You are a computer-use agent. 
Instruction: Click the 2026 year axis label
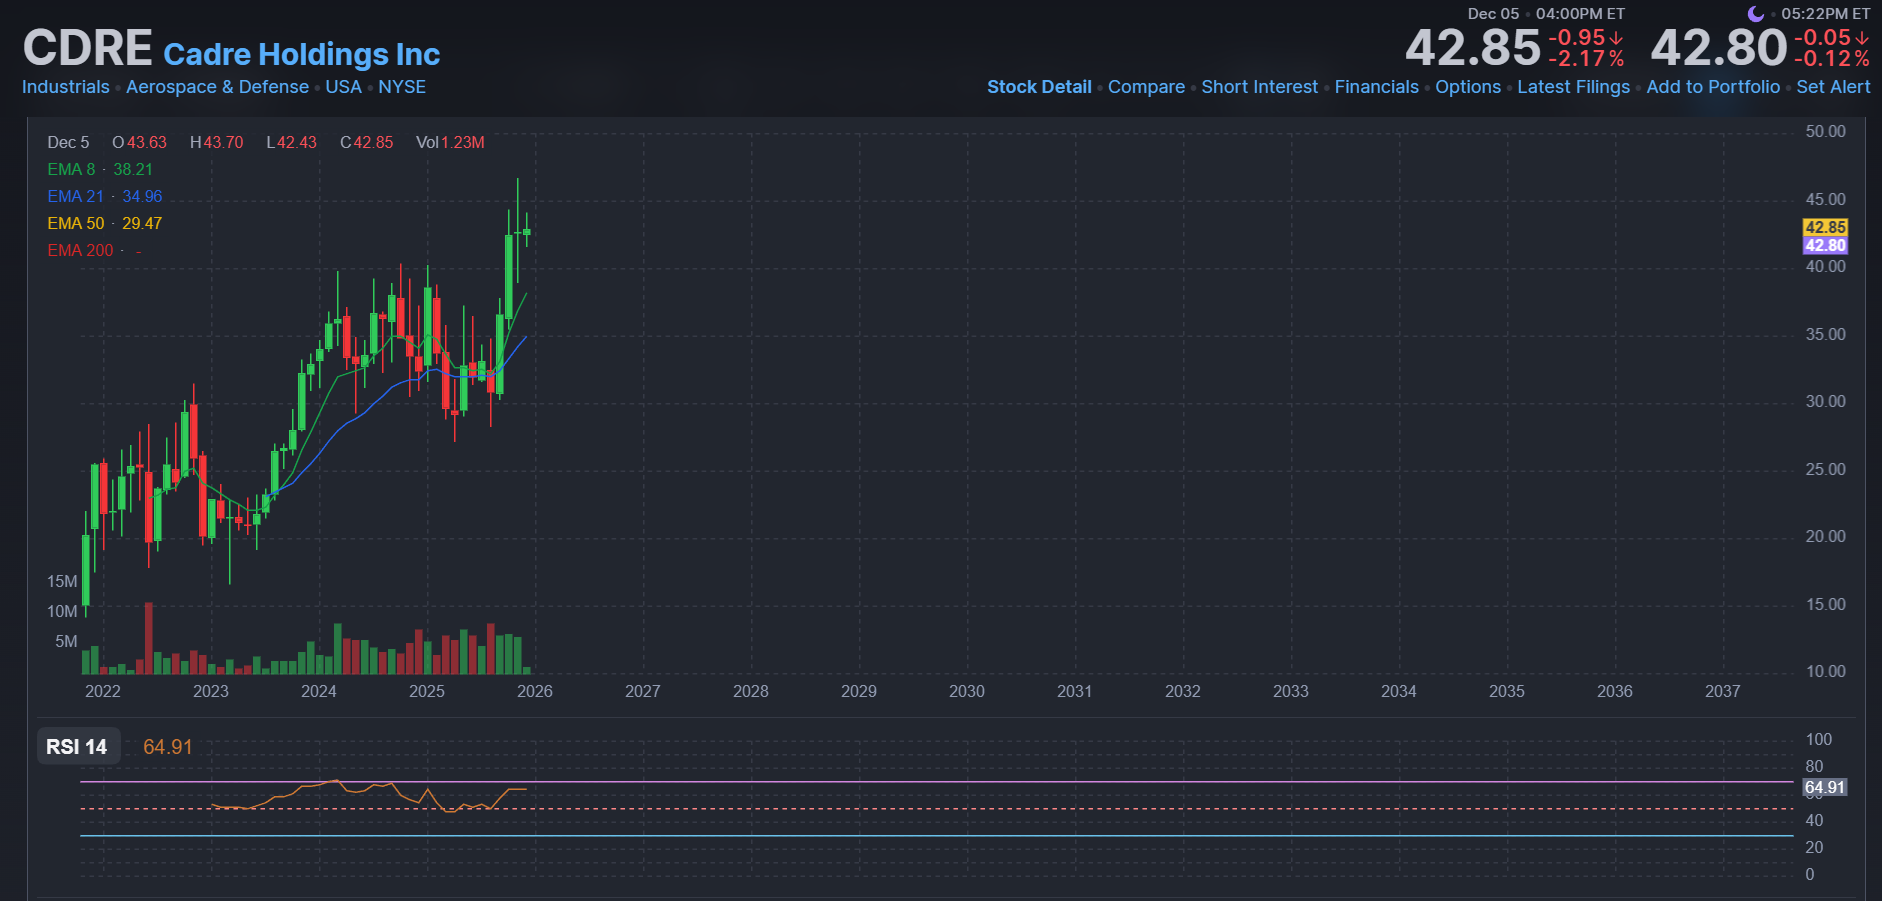535,691
